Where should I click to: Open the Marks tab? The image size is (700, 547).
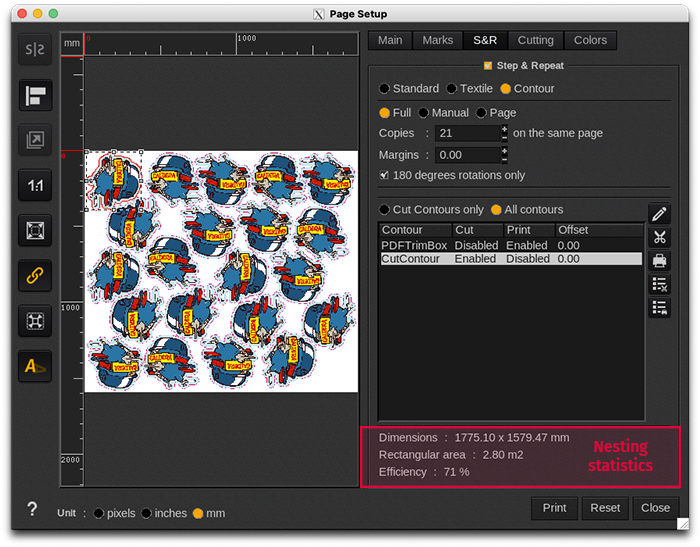tap(438, 40)
